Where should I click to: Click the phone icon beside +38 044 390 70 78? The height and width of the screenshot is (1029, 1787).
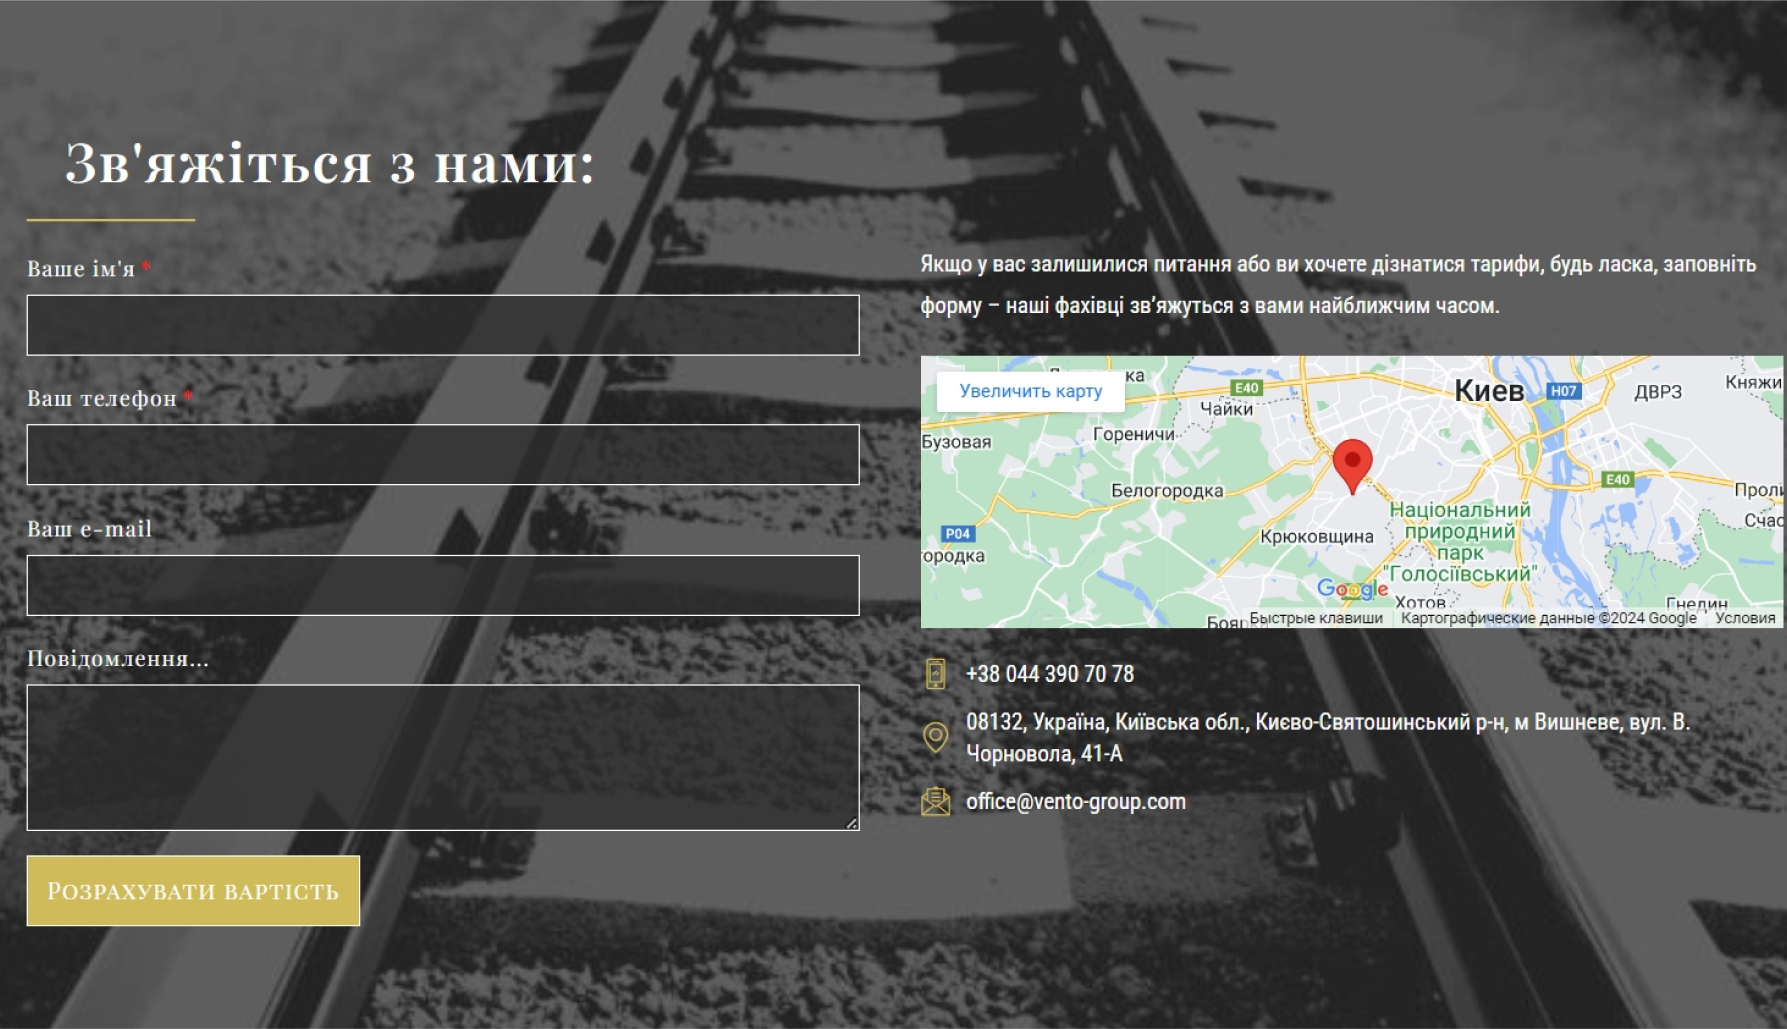[x=935, y=674]
